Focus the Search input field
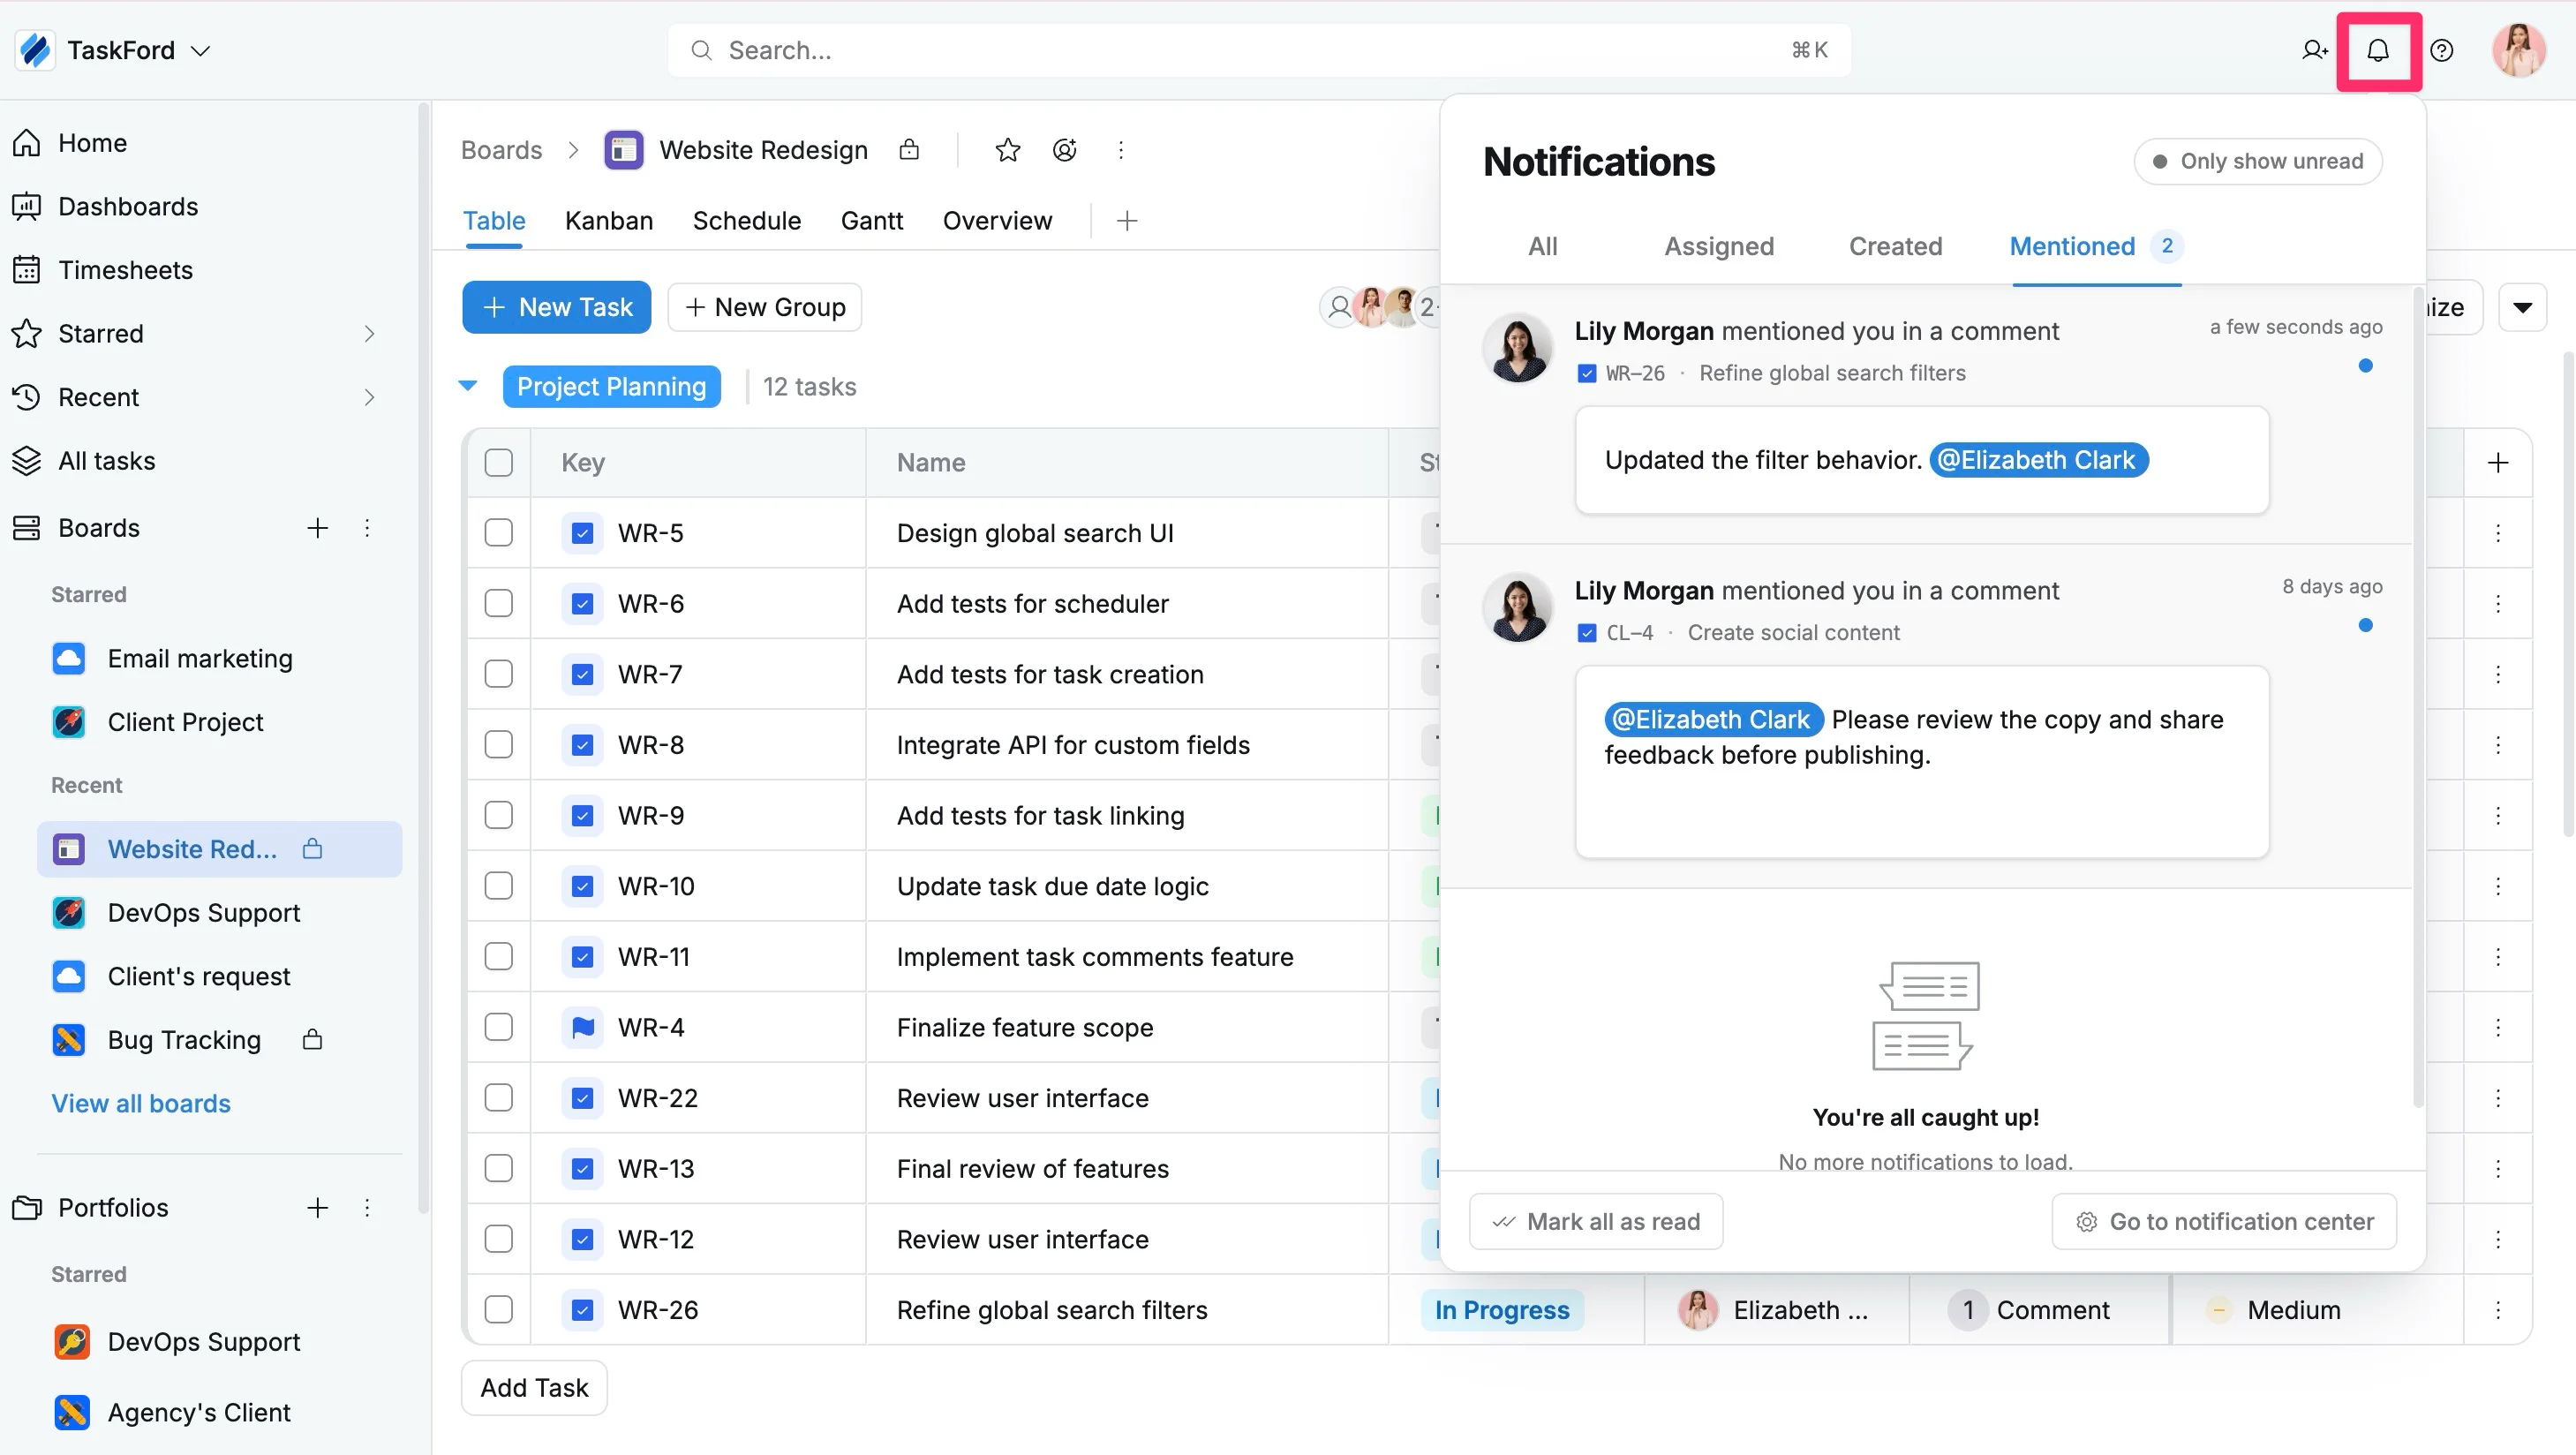The width and height of the screenshot is (2576, 1455). coord(1259,50)
